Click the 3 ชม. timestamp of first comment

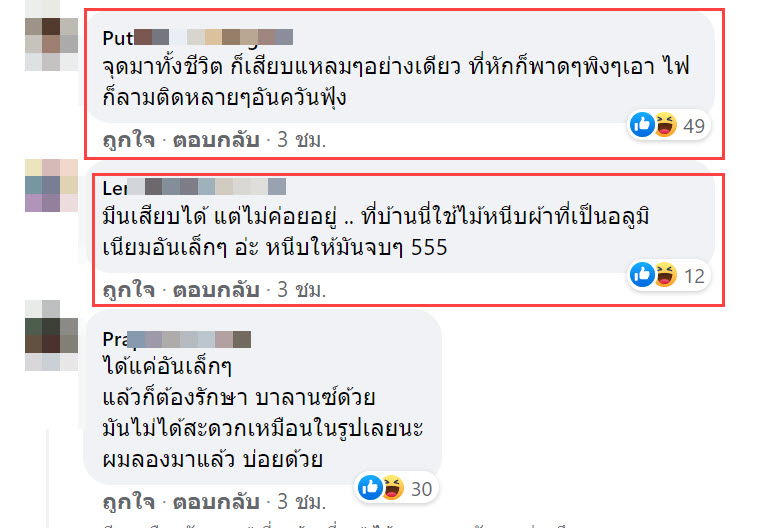point(301,140)
